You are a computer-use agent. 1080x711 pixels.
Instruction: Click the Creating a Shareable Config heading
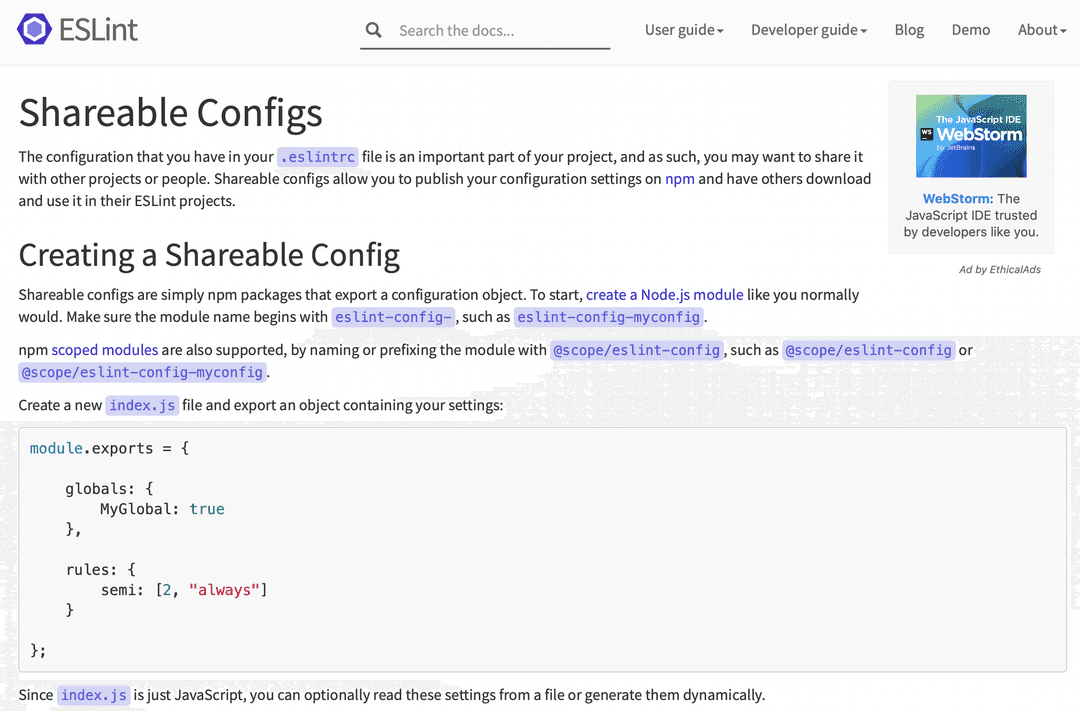[x=208, y=255]
